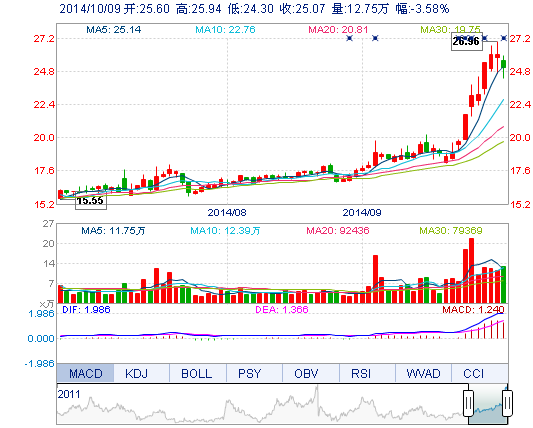Click the 15.55 low price label
This screenshot has height=428, width=533.
pos(91,201)
